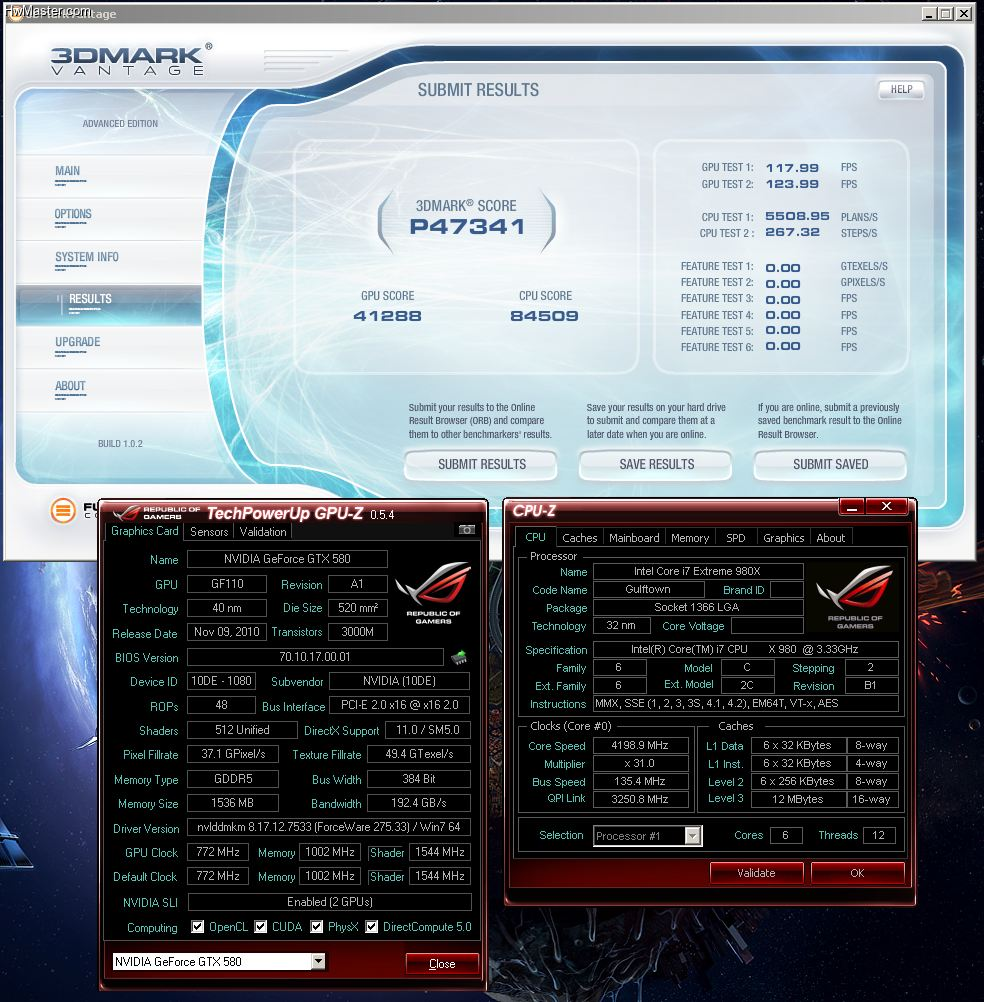Toggle the PhysX checkbox
This screenshot has height=1002, width=984.
pos(316,927)
